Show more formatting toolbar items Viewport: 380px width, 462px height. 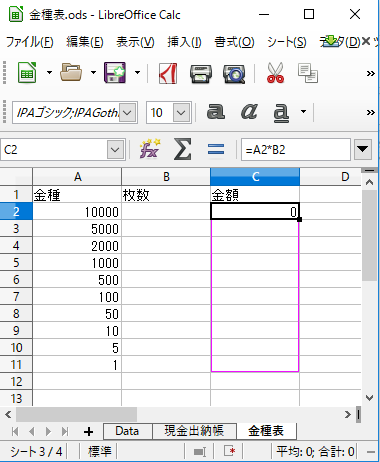(x=371, y=113)
